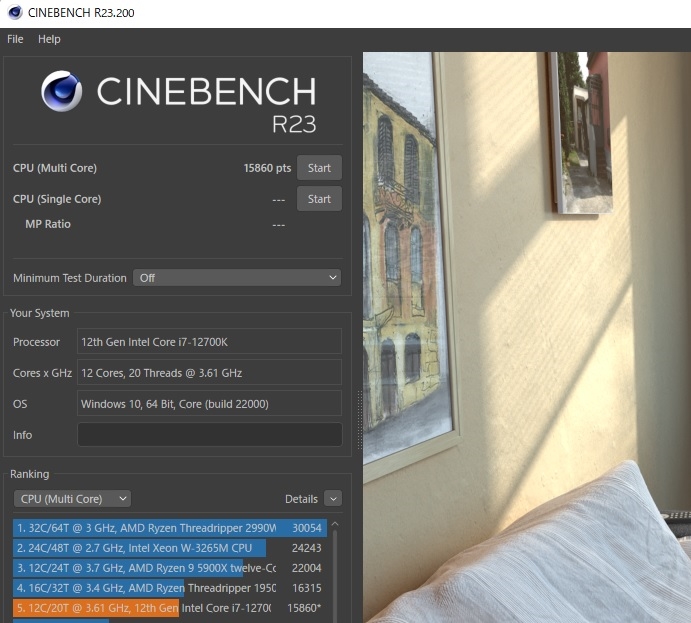Screen dimensions: 691x623
Task: Click the Cores x GHz field
Action: (209, 373)
